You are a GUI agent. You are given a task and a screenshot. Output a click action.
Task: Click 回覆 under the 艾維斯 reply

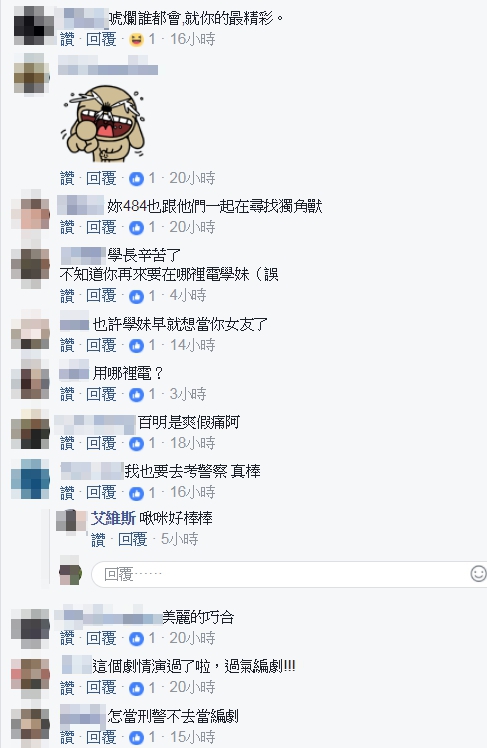coord(133,540)
